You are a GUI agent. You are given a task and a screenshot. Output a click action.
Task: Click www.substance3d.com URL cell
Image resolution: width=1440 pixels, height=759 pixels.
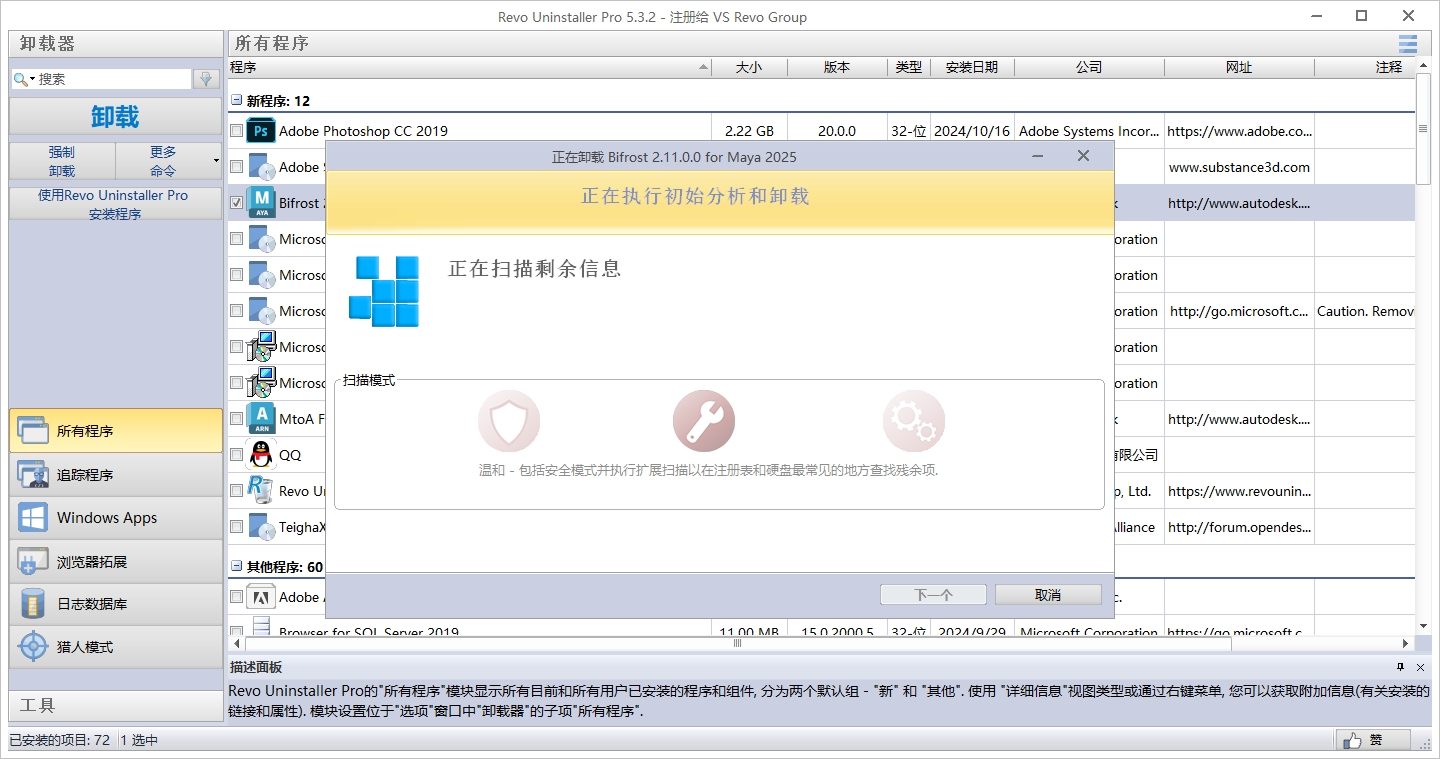(x=1239, y=167)
